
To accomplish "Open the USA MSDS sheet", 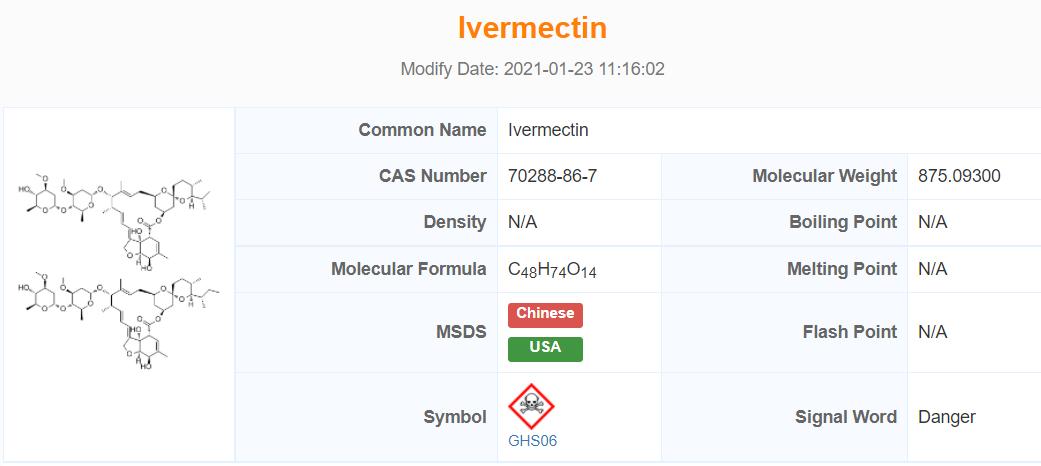I will [545, 348].
